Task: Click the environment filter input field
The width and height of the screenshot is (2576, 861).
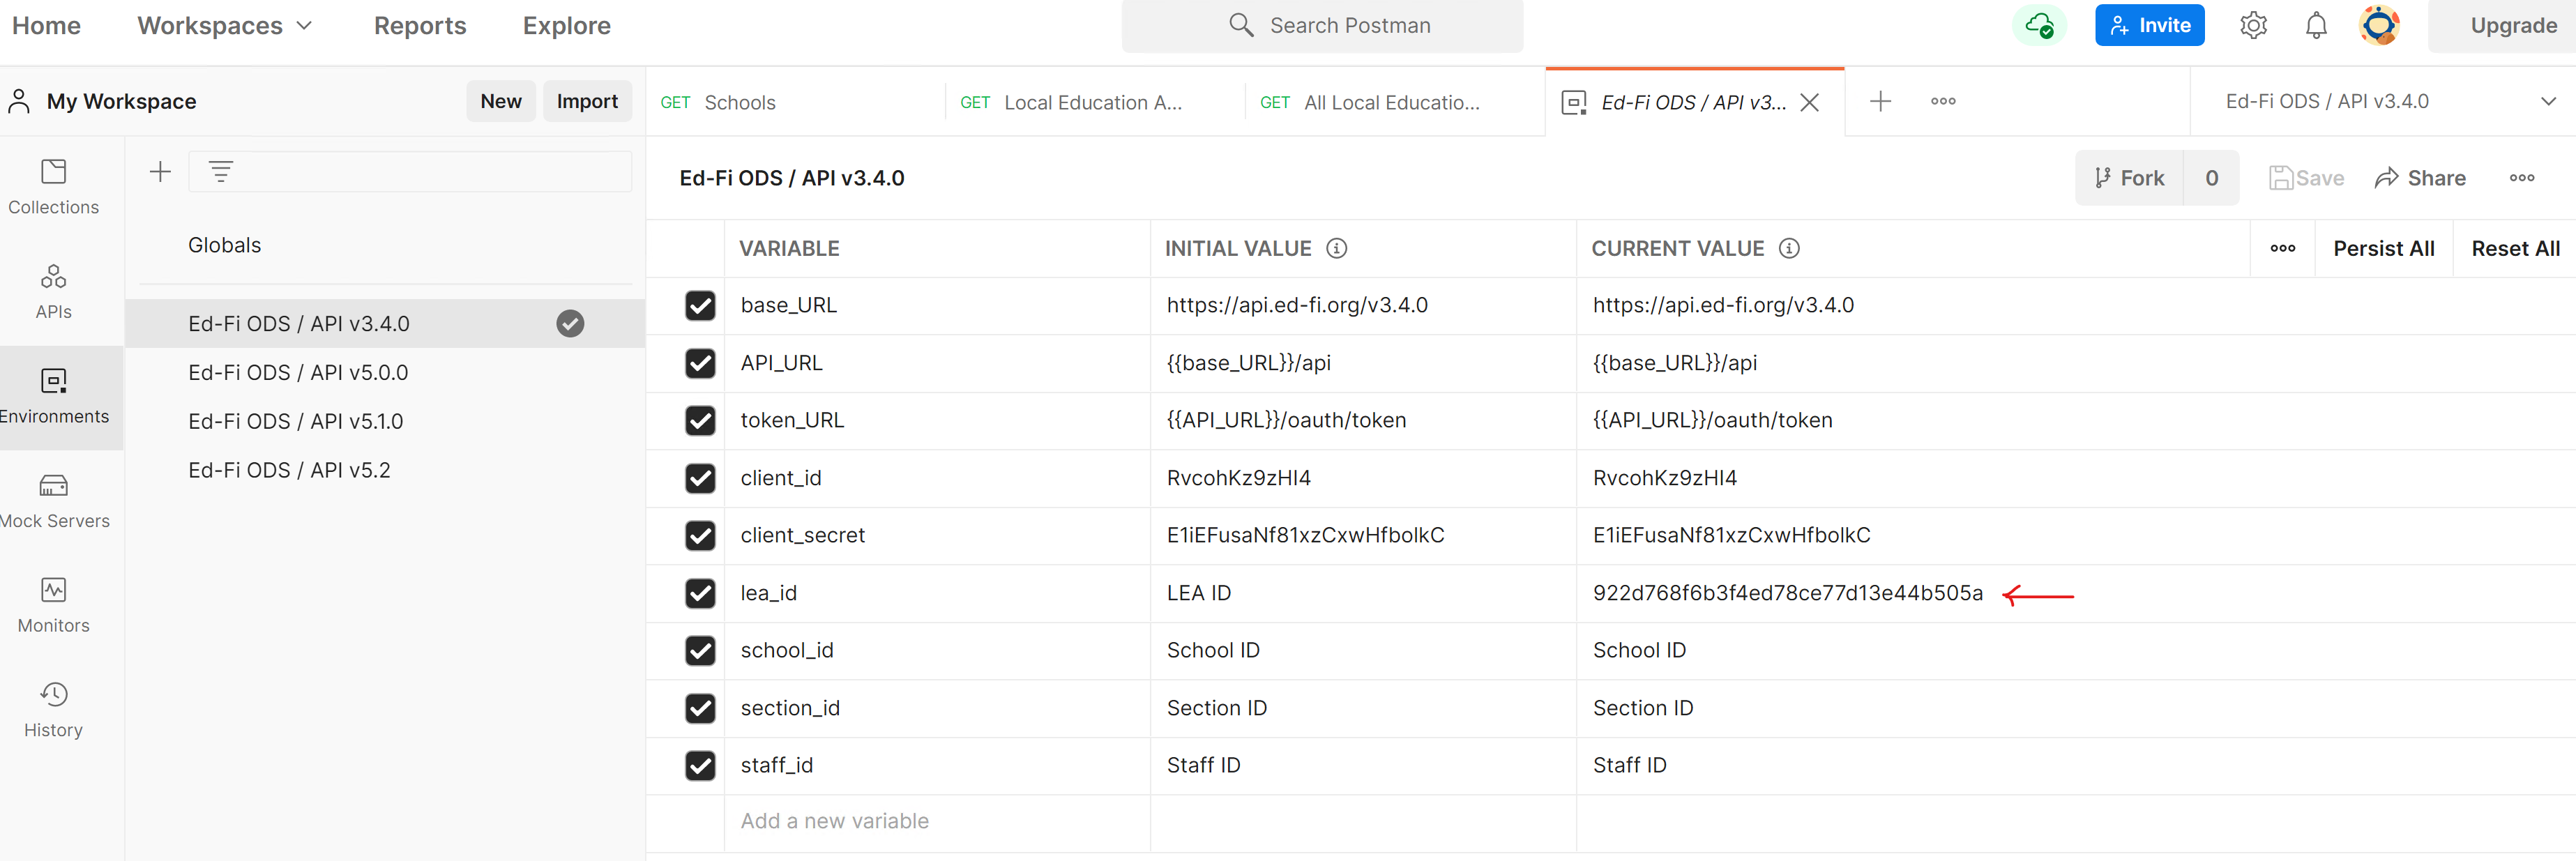Action: (410, 172)
